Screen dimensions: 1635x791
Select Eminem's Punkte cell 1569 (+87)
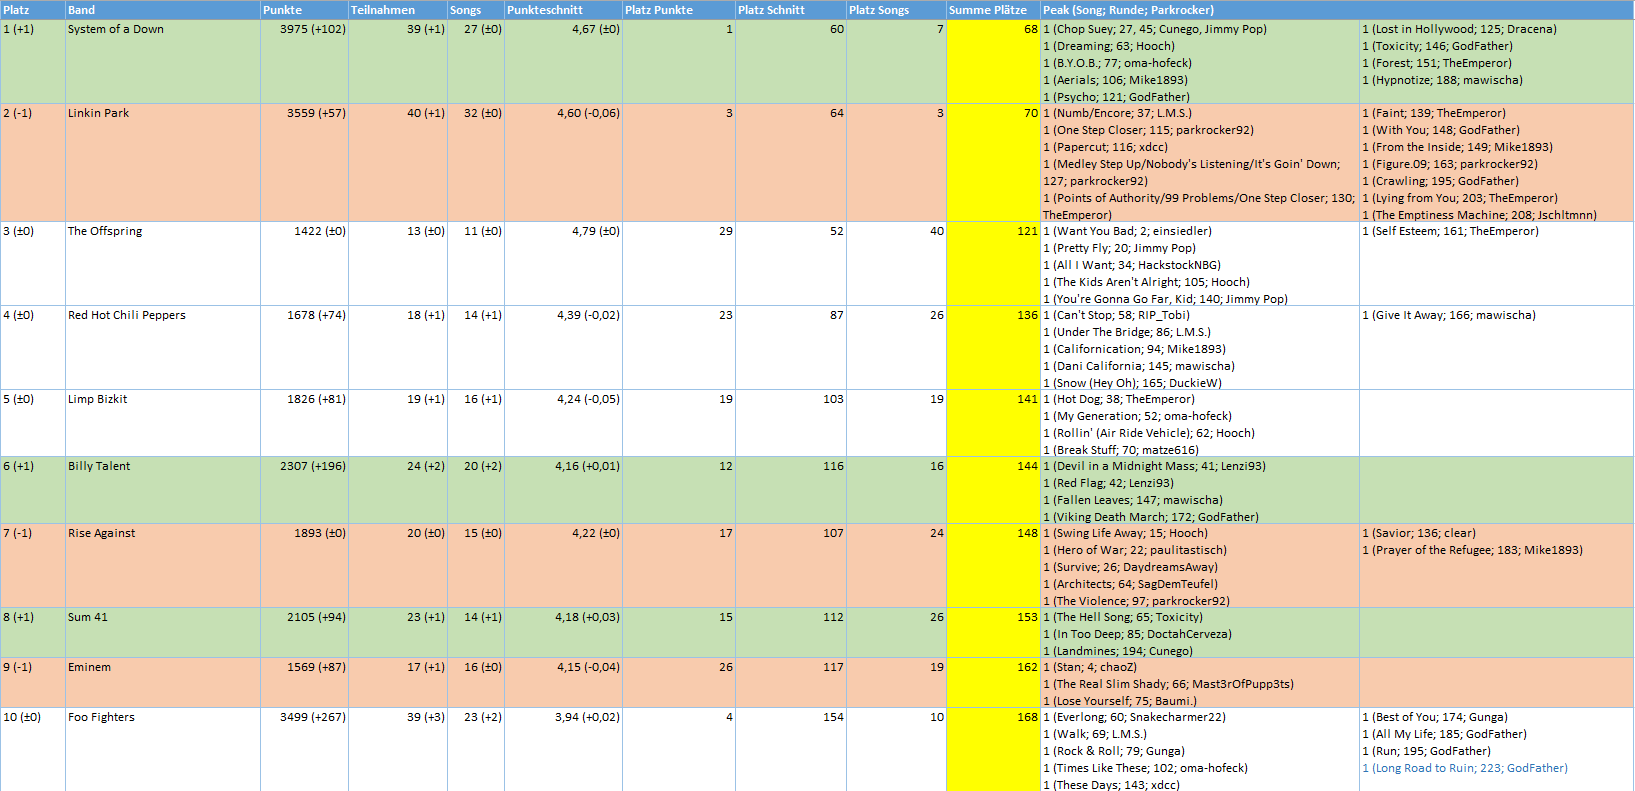[x=305, y=668]
